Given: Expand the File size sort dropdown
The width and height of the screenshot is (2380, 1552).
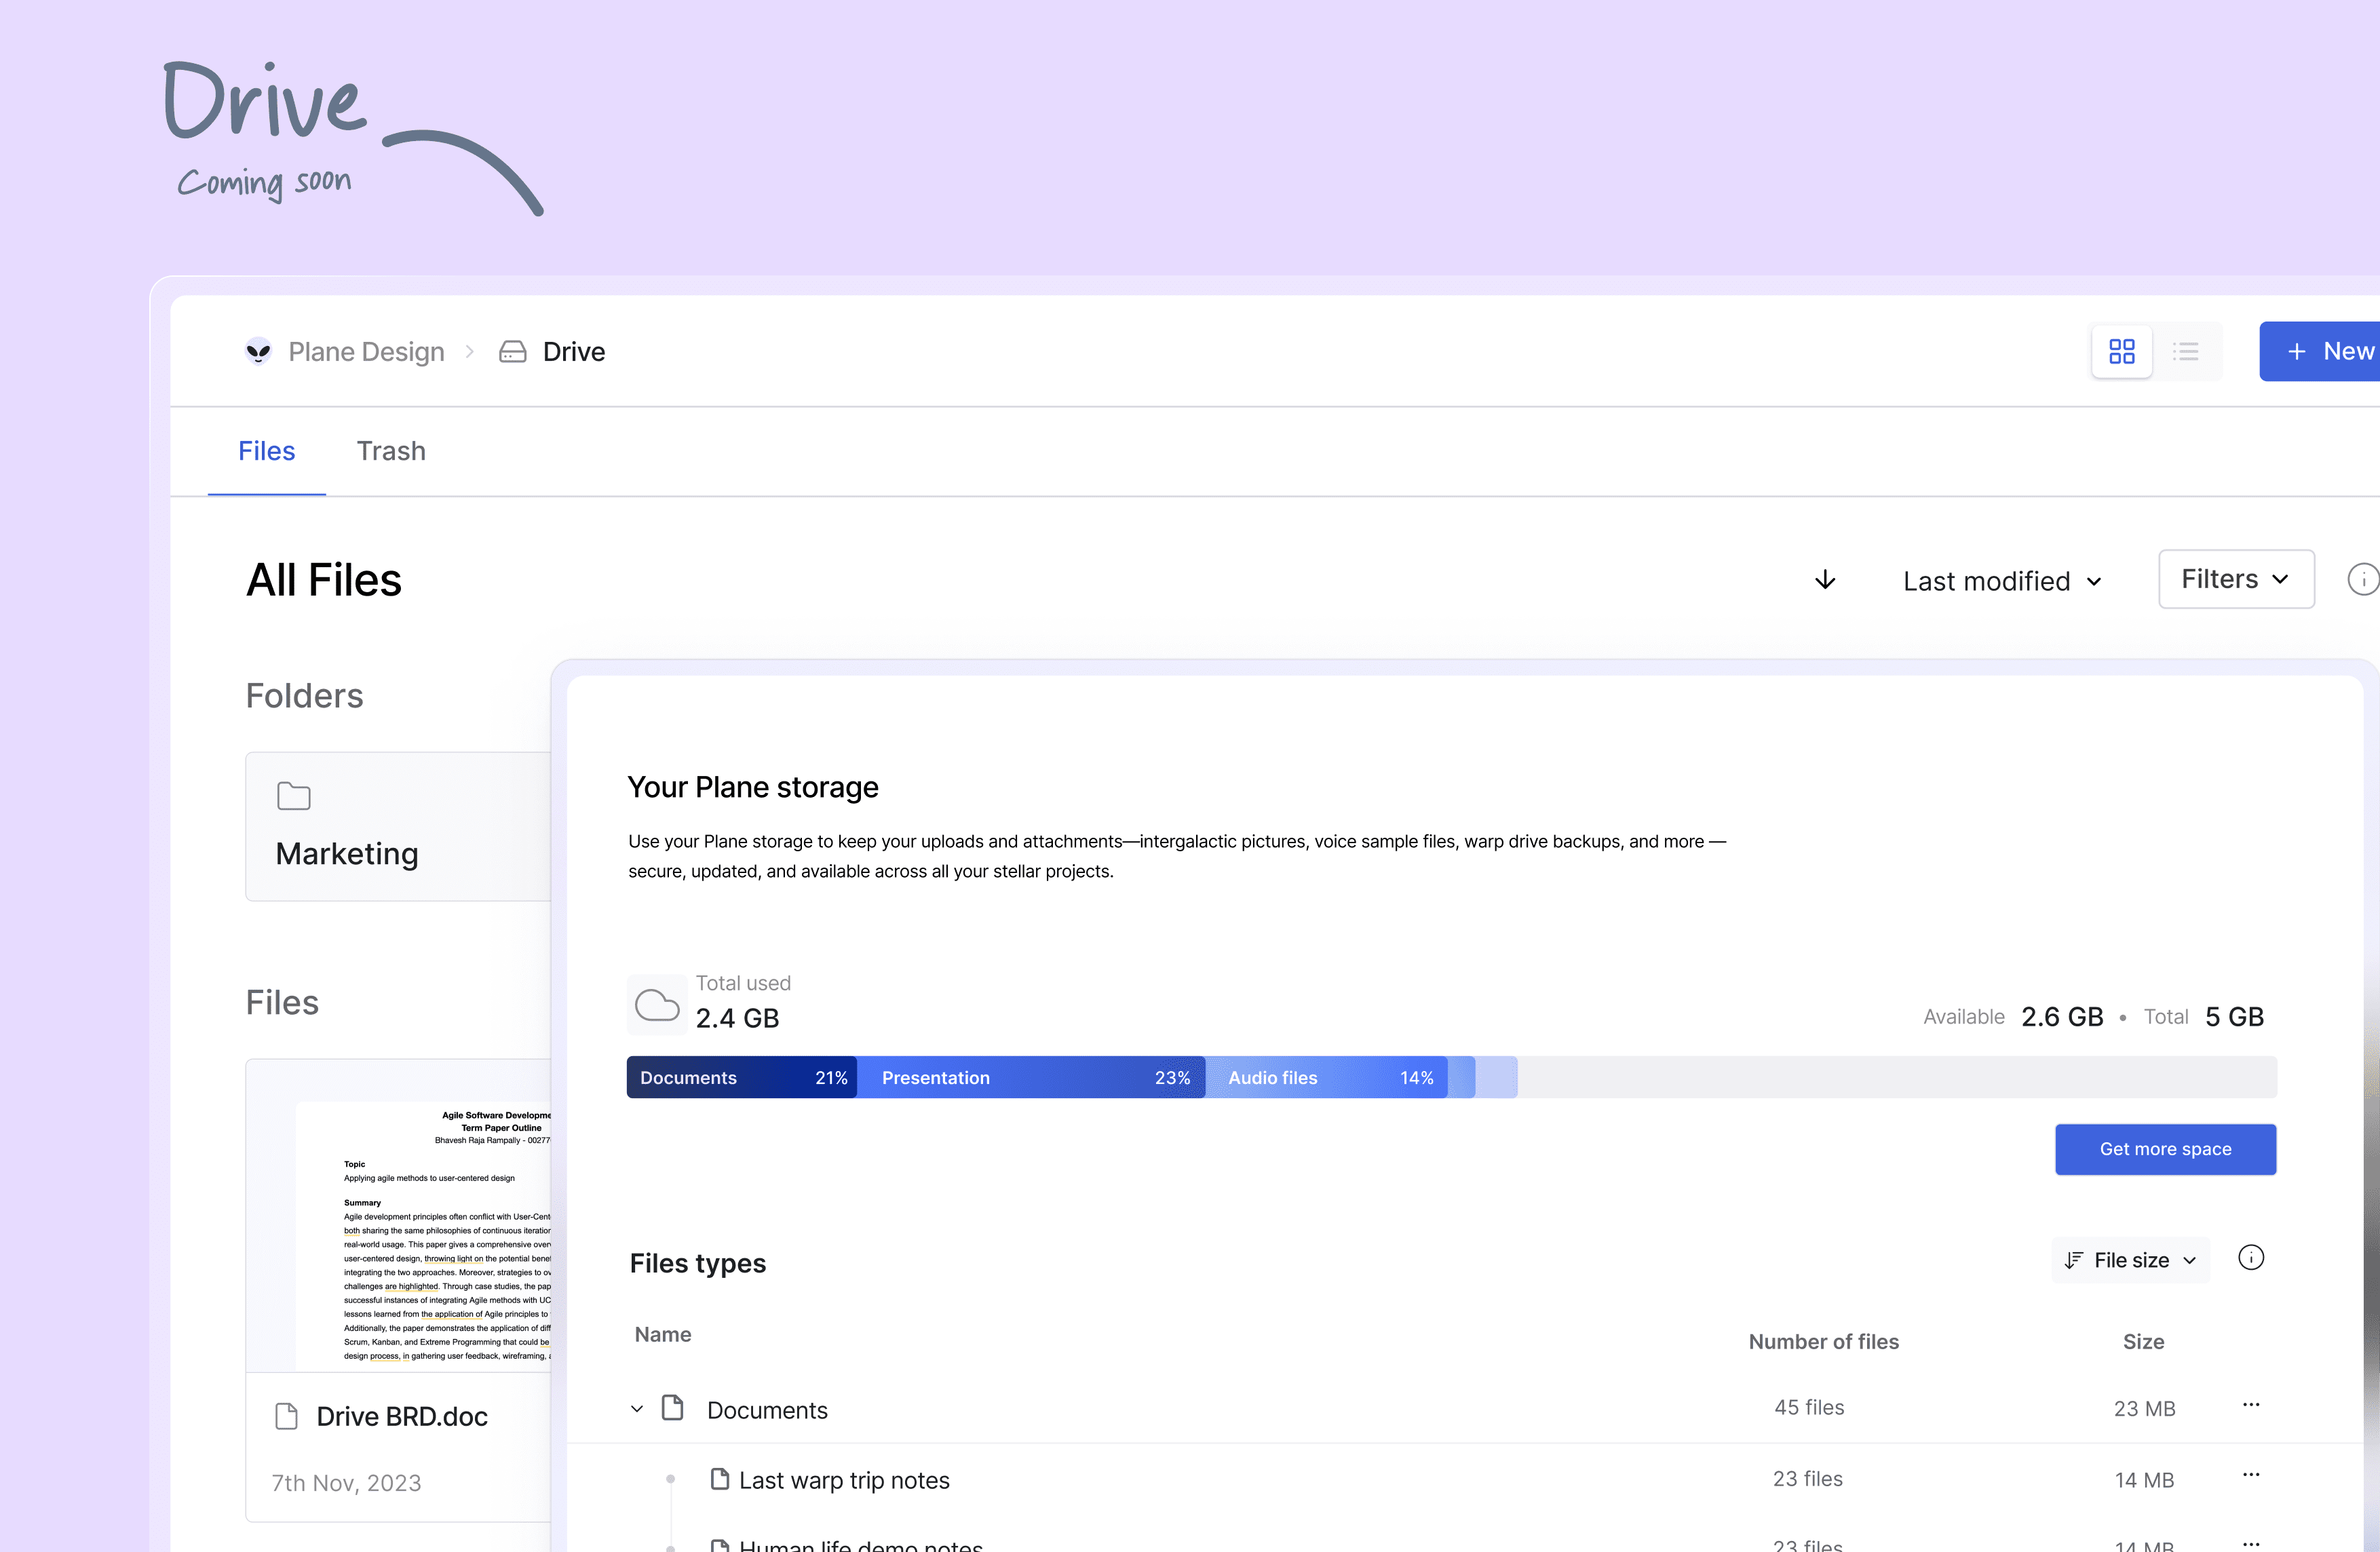Looking at the screenshot, I should pos(2132,1259).
